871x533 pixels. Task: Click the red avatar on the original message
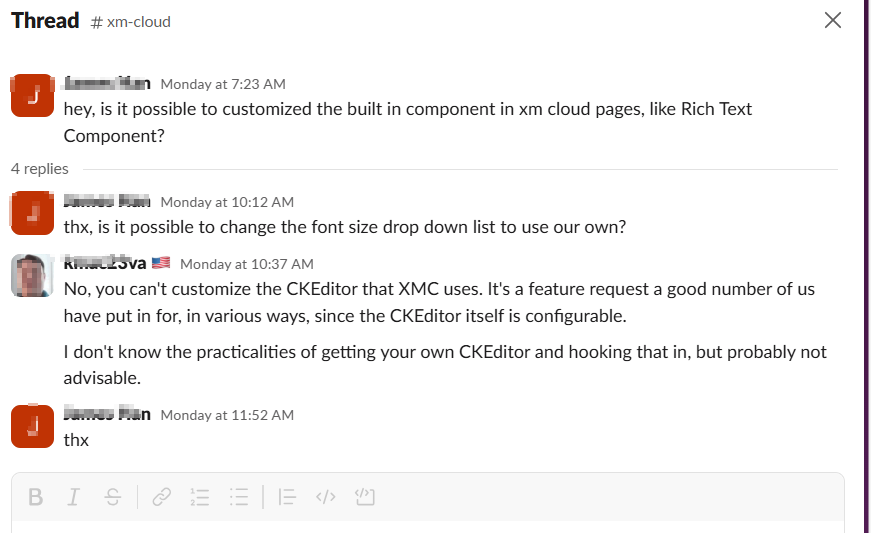click(x=32, y=95)
